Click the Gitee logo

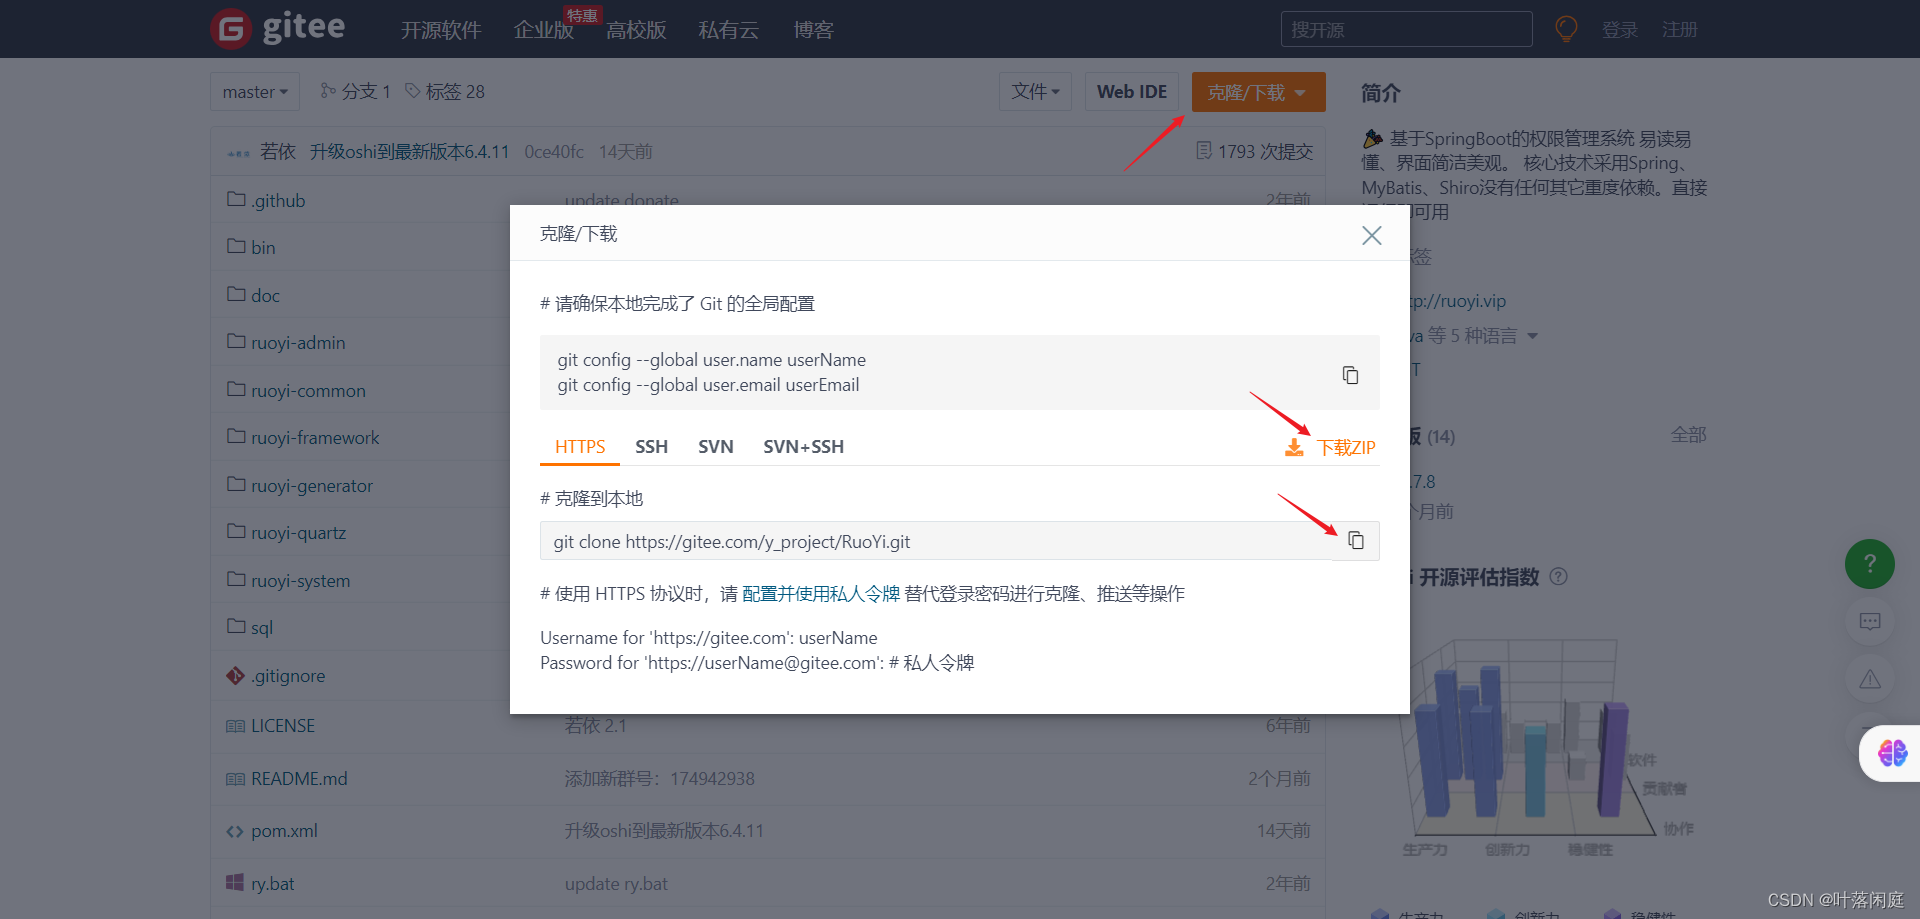[278, 28]
